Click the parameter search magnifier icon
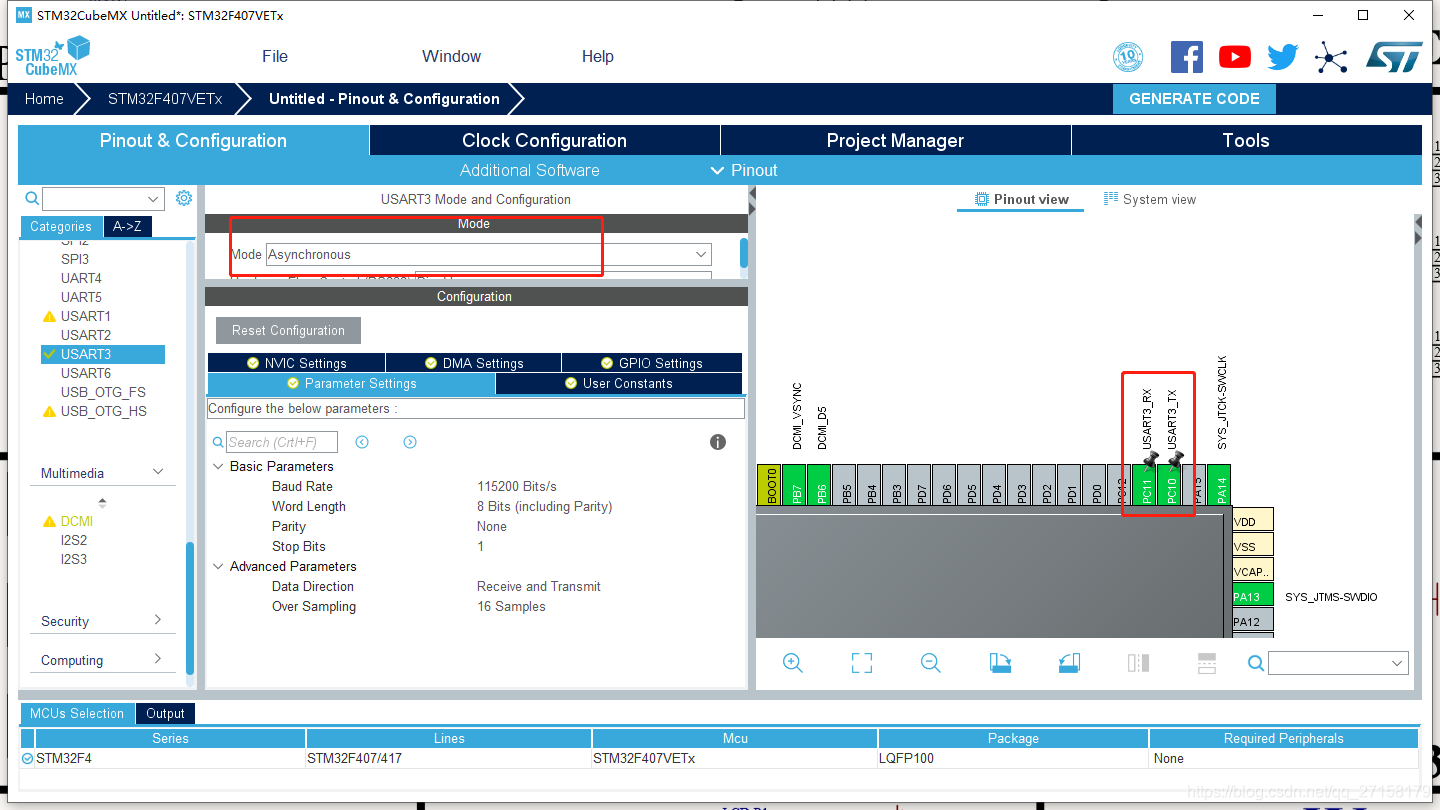 click(x=218, y=442)
